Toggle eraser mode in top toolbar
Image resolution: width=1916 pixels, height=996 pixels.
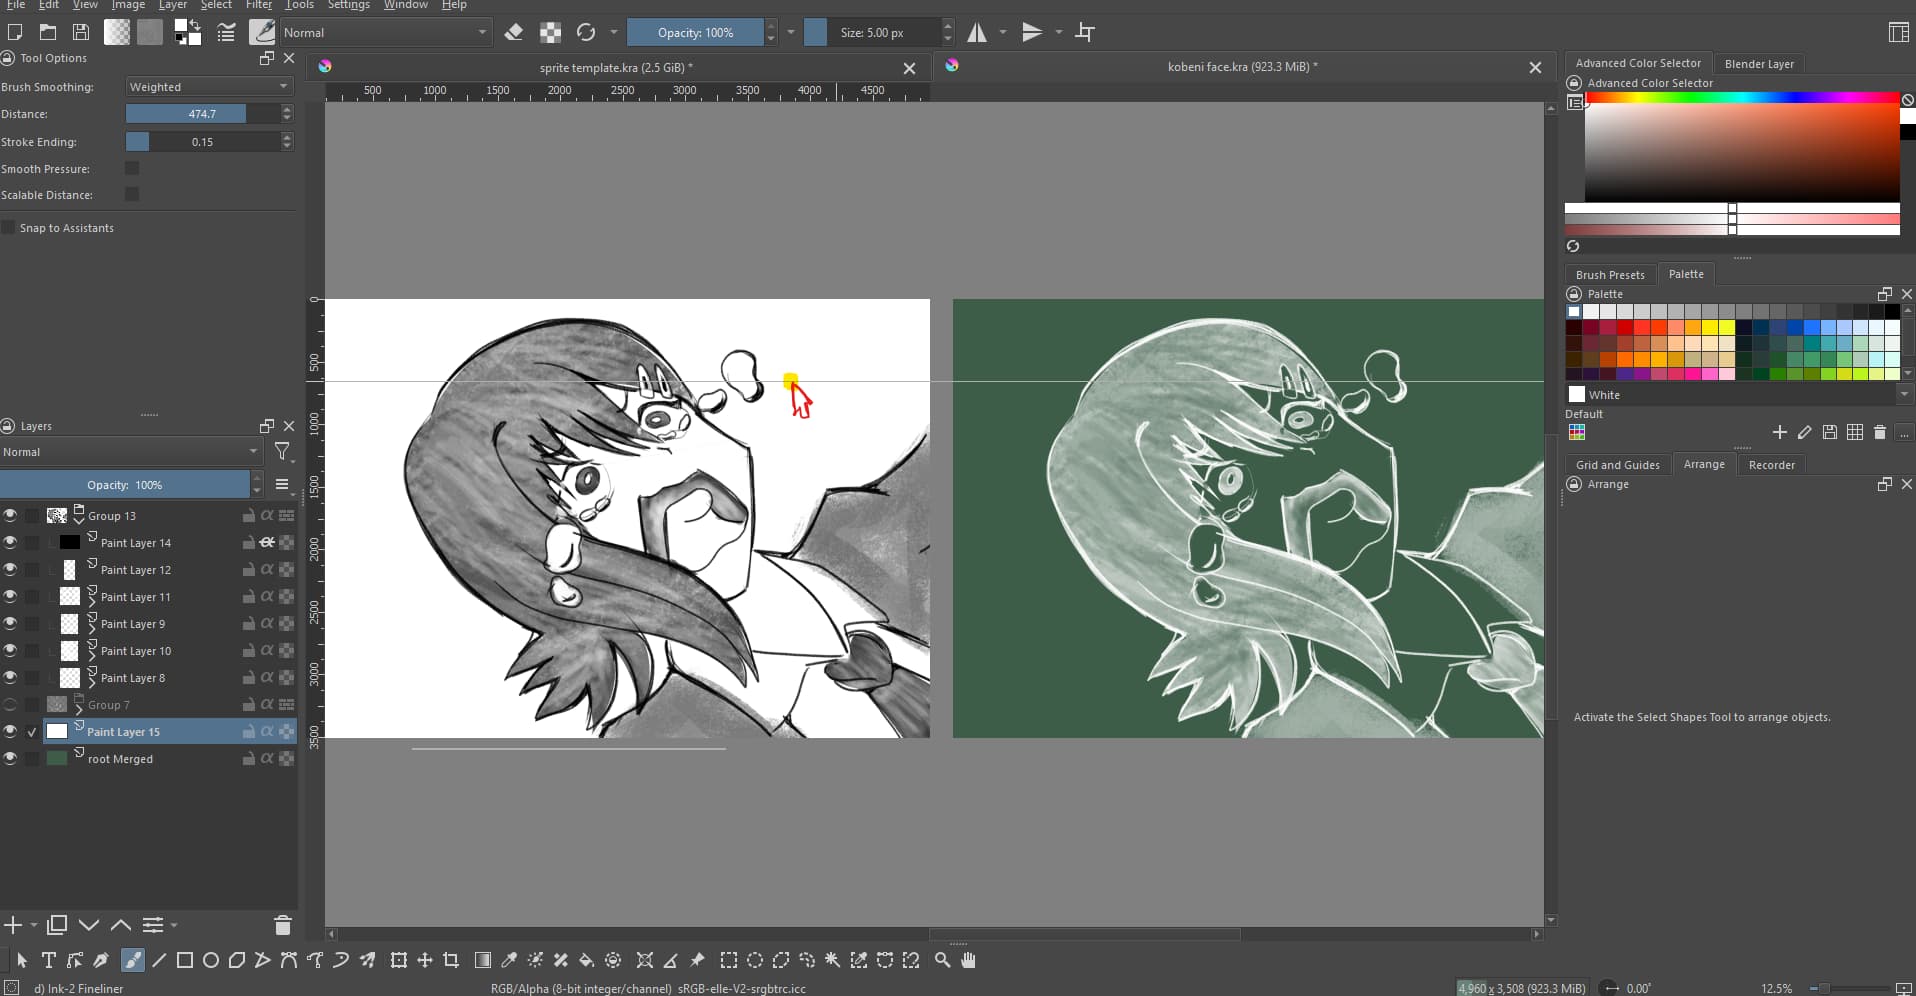tap(514, 33)
